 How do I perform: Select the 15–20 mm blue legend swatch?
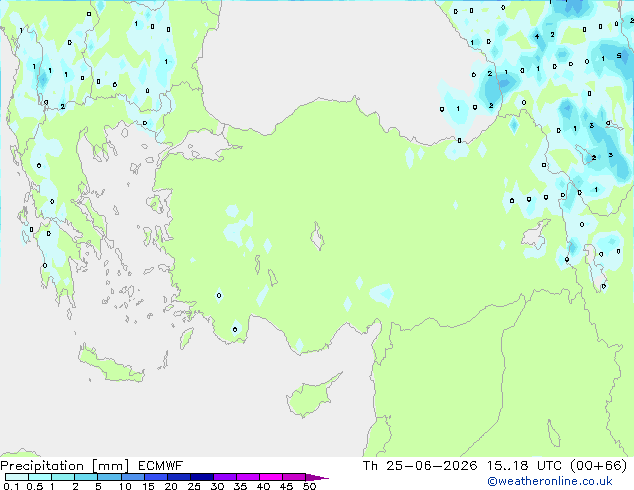[155, 477]
